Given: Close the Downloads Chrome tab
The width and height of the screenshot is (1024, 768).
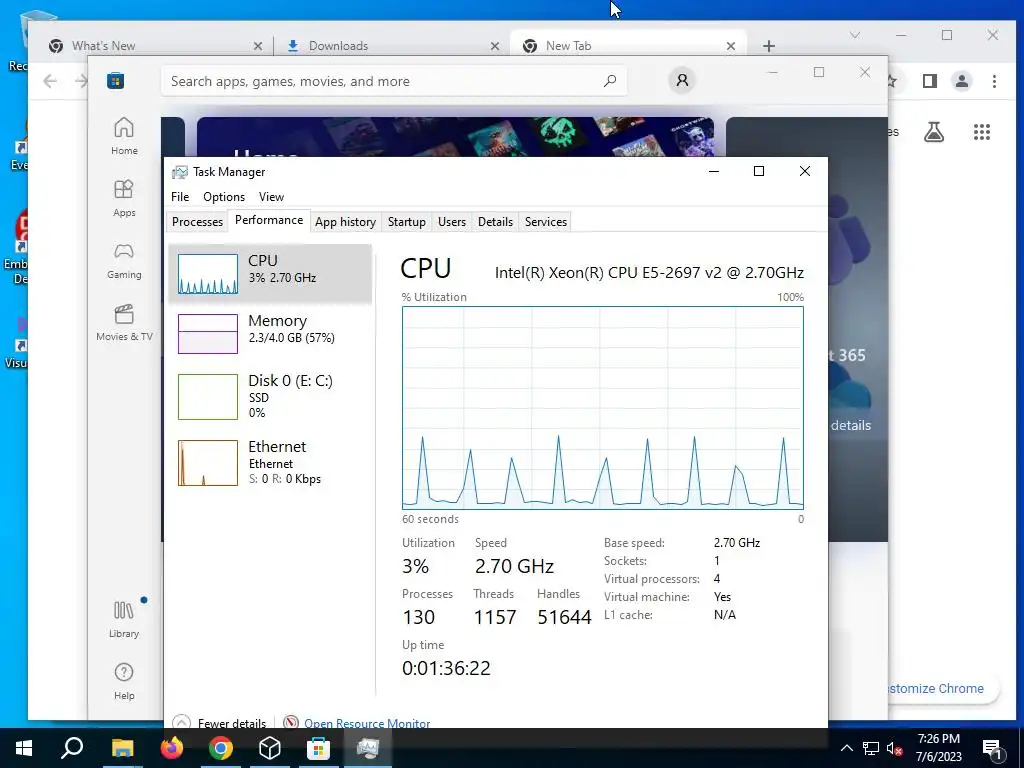Looking at the screenshot, I should point(495,46).
